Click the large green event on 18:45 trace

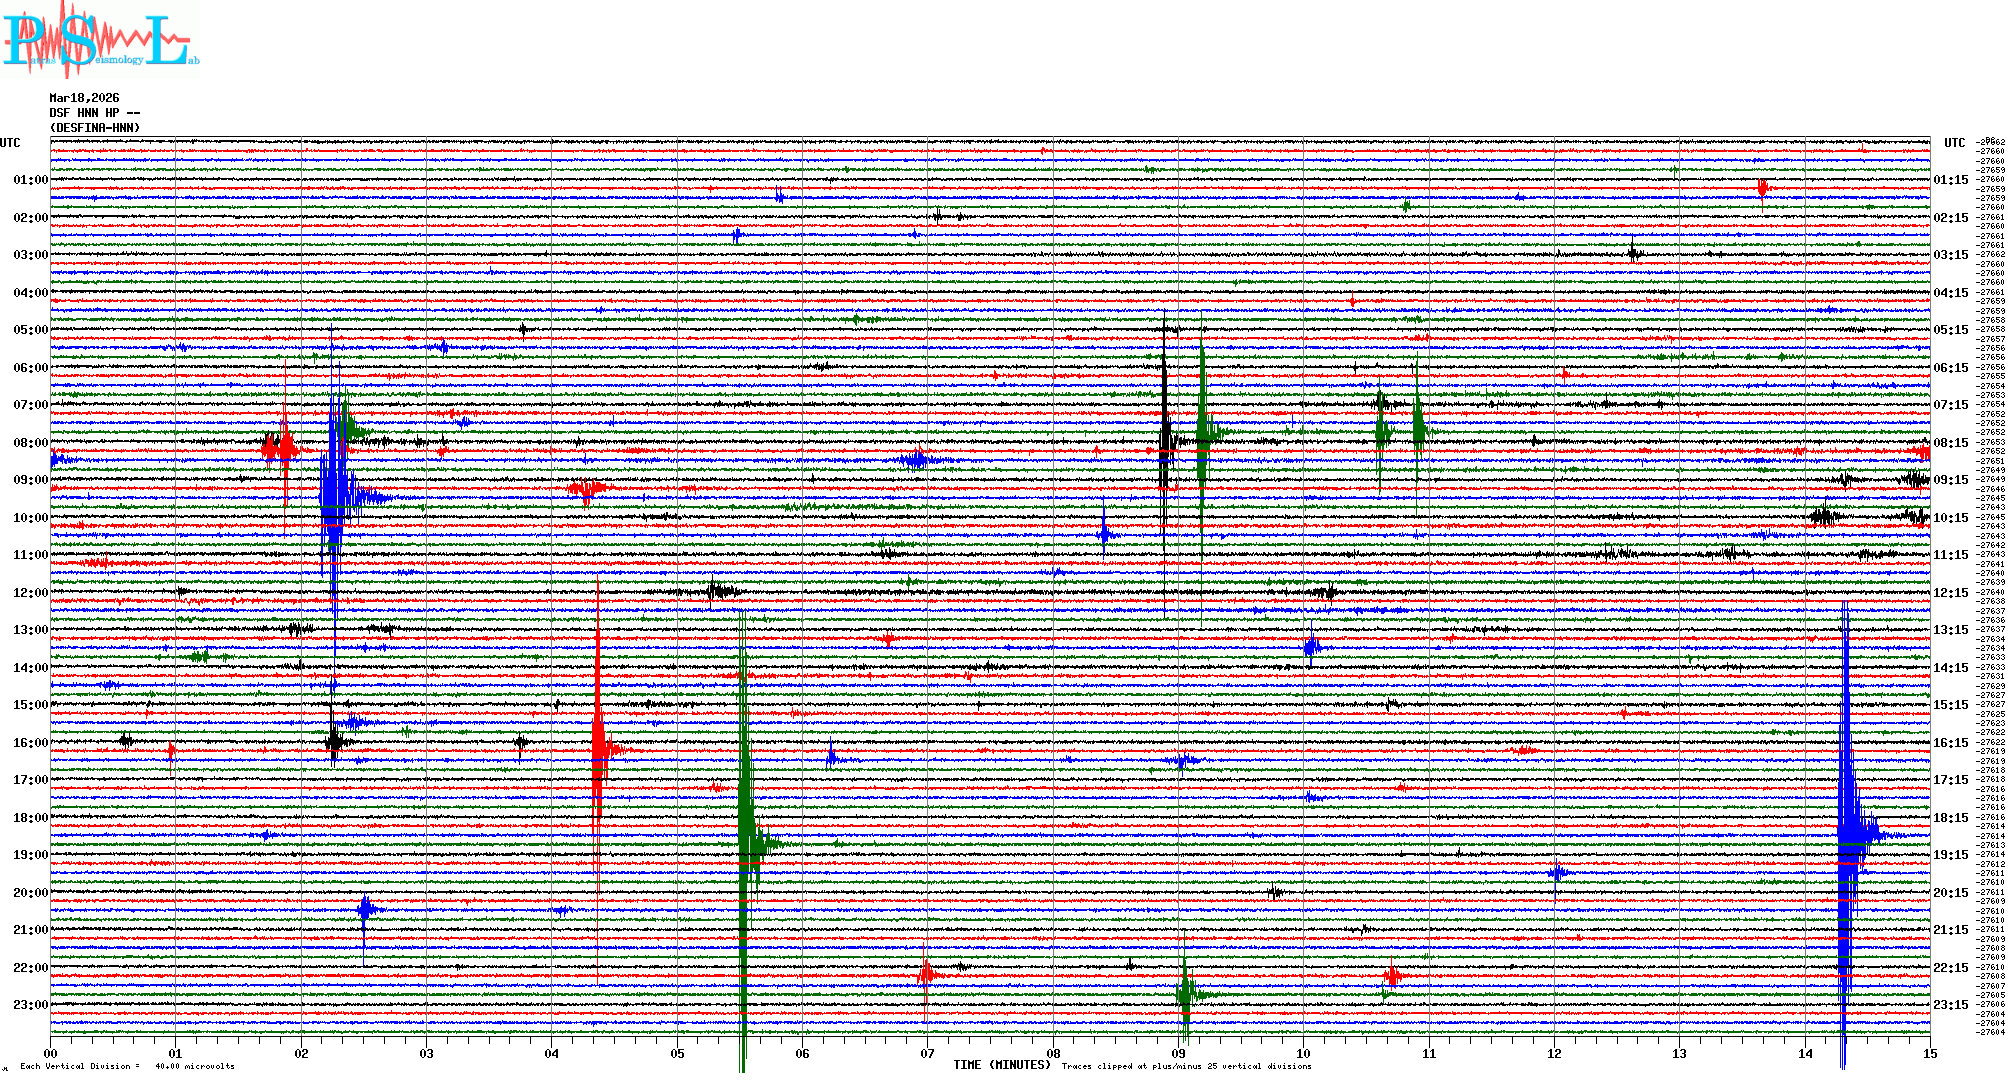pyautogui.click(x=745, y=842)
